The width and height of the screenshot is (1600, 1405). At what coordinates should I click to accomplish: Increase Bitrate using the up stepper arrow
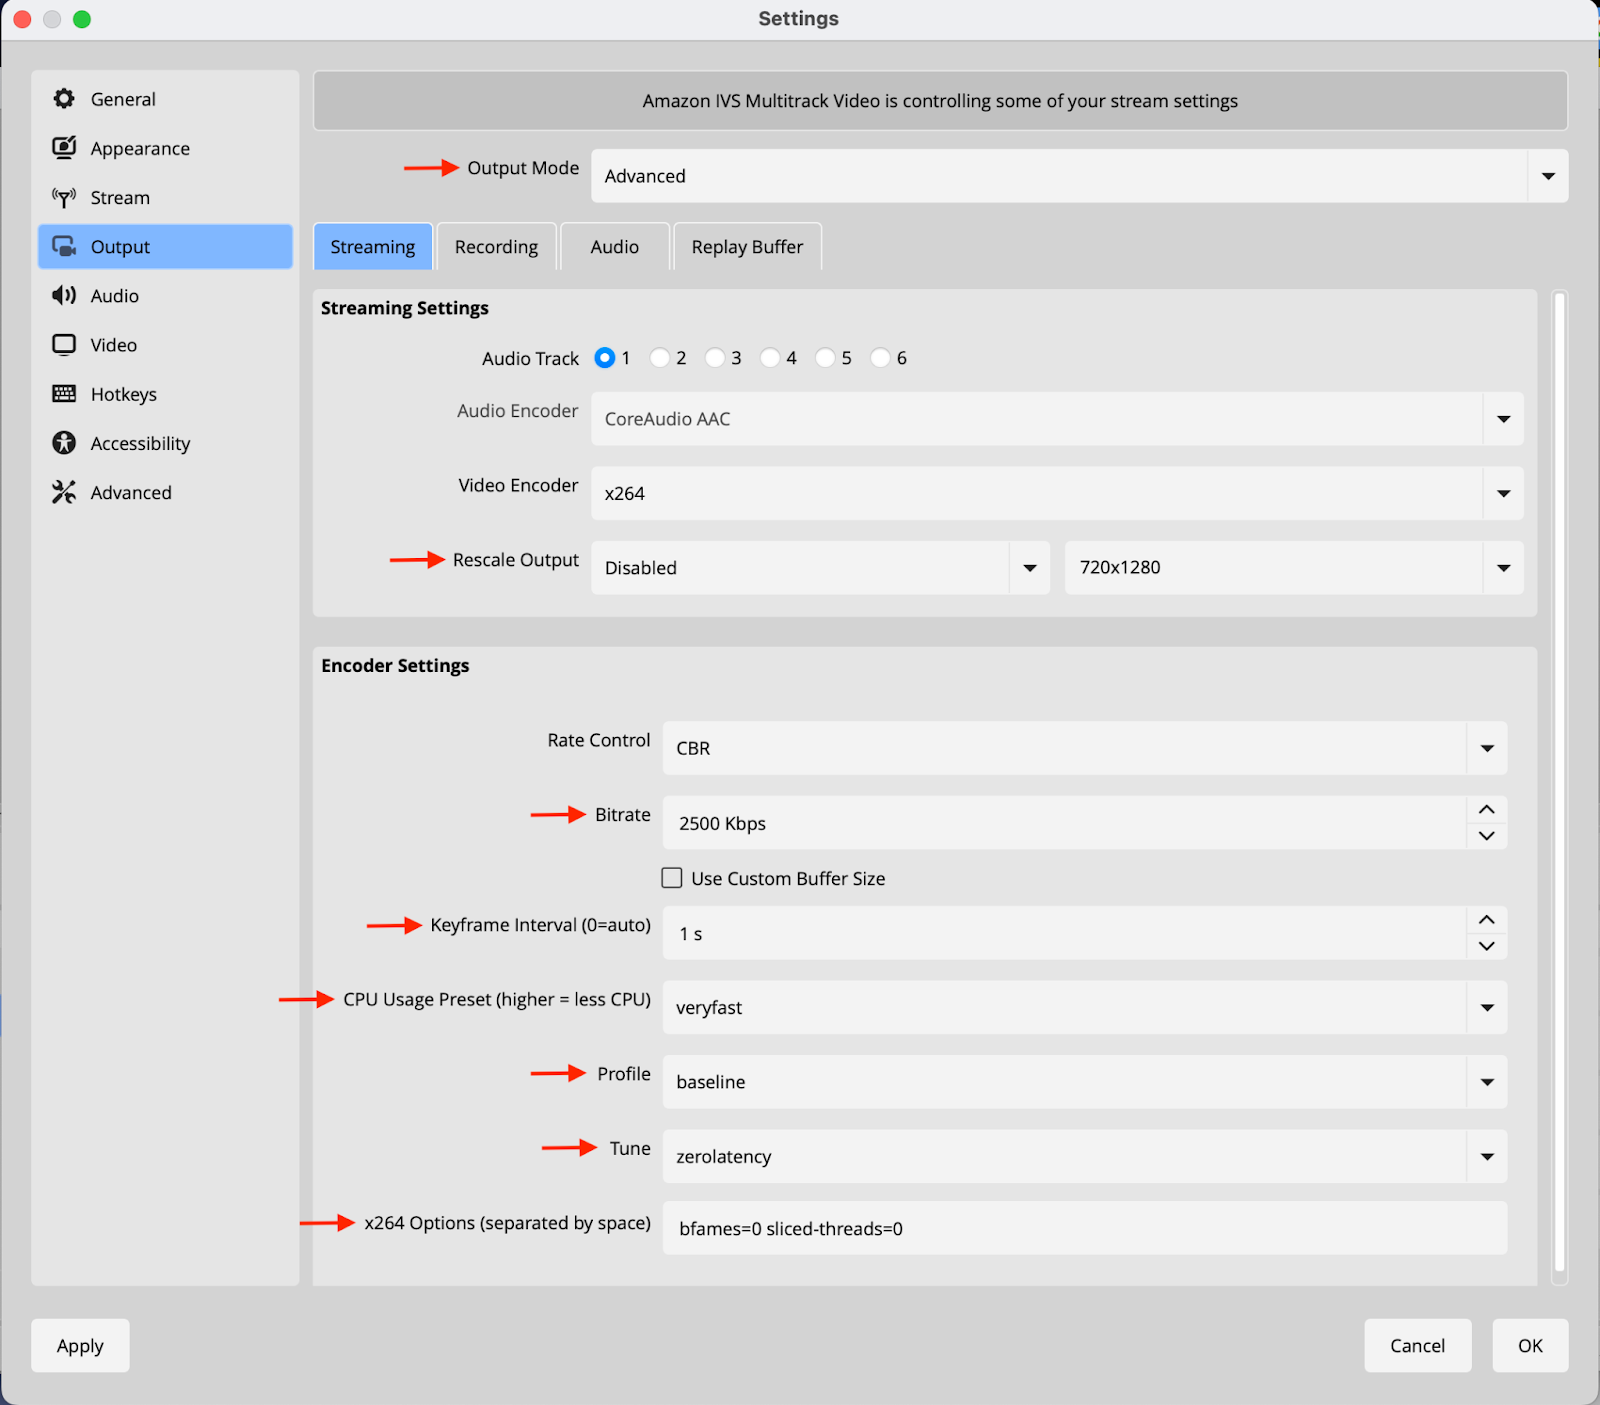point(1486,810)
